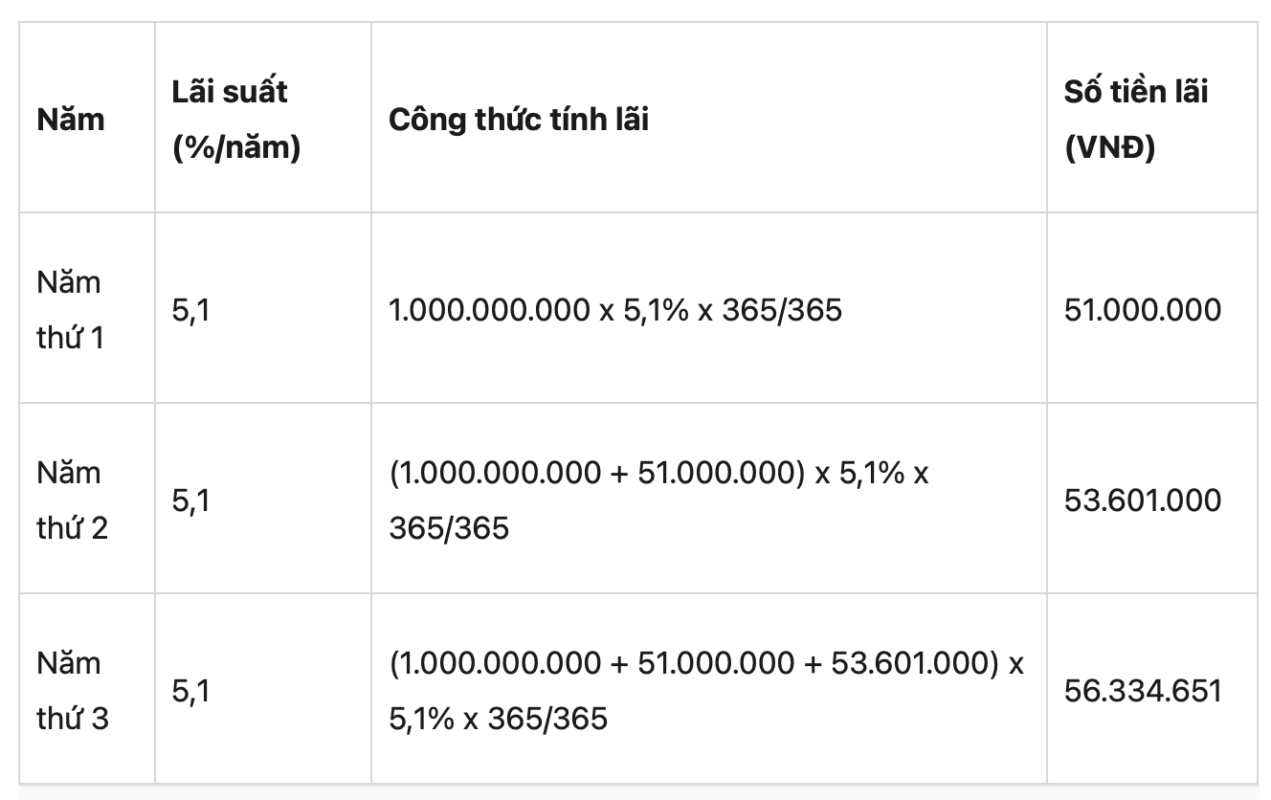Select the 'Năm thứ 2' row label
The image size is (1271, 800).
(x=70, y=499)
